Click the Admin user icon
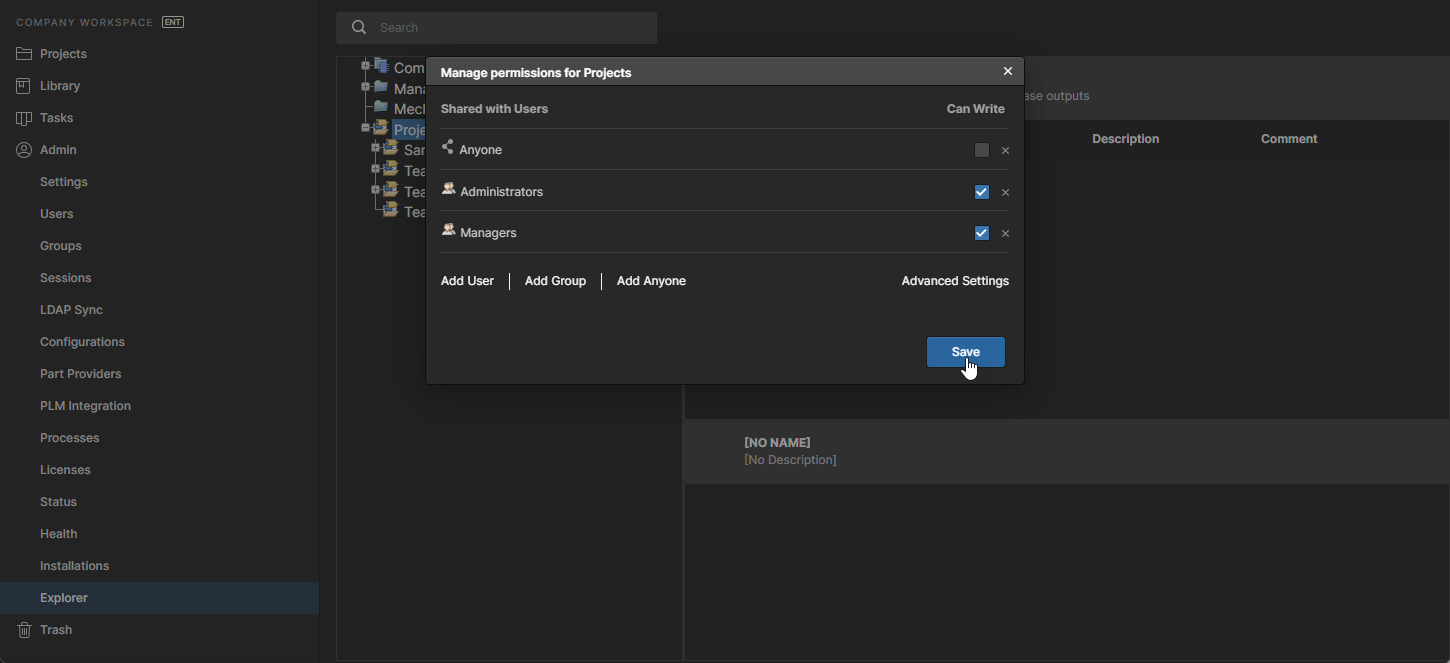This screenshot has width=1450, height=663. point(24,150)
